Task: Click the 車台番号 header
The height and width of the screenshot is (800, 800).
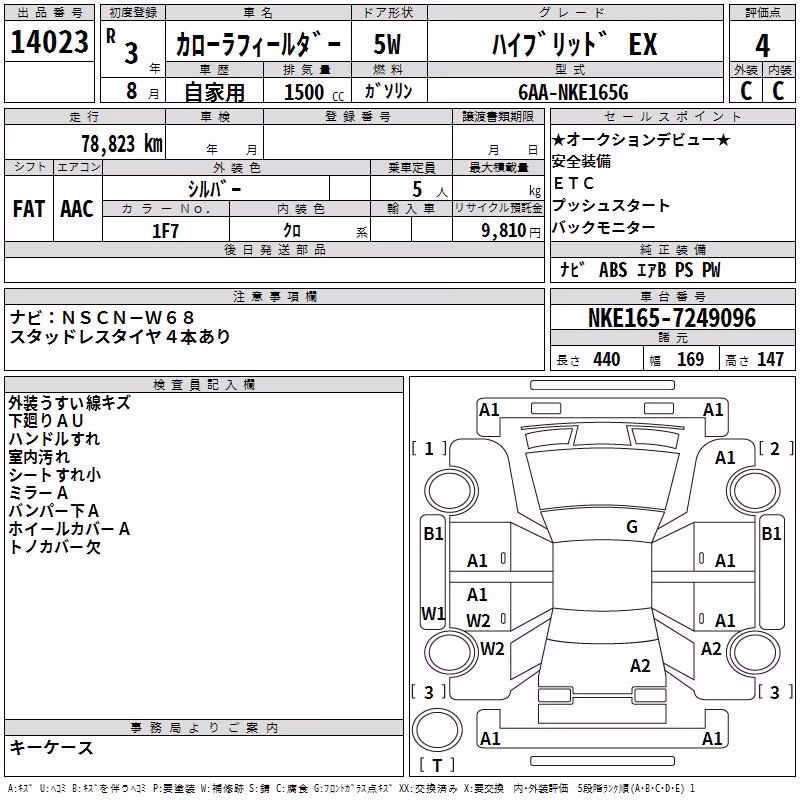Action: coord(672,296)
